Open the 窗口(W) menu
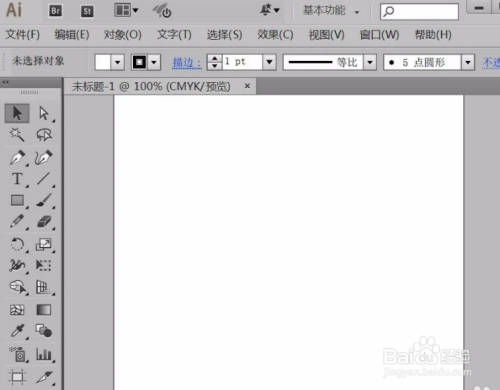Viewport: 500px width, 390px height. (379, 35)
